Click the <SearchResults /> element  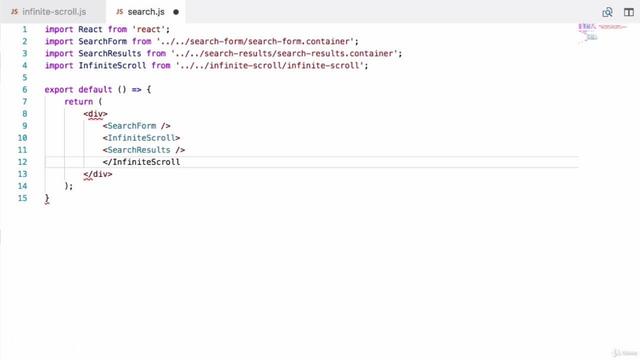(144, 150)
